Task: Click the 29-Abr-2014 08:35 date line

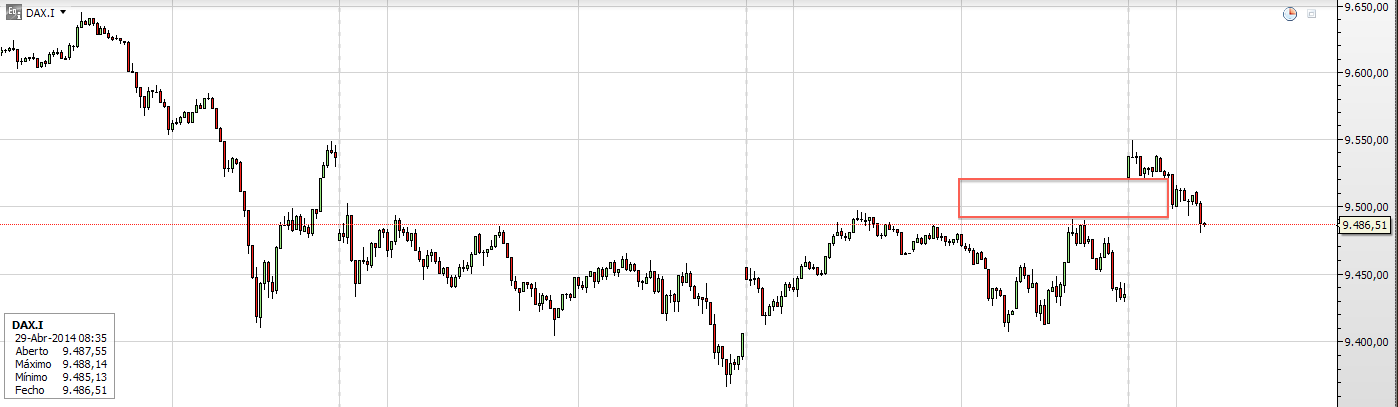Action: click(x=62, y=339)
